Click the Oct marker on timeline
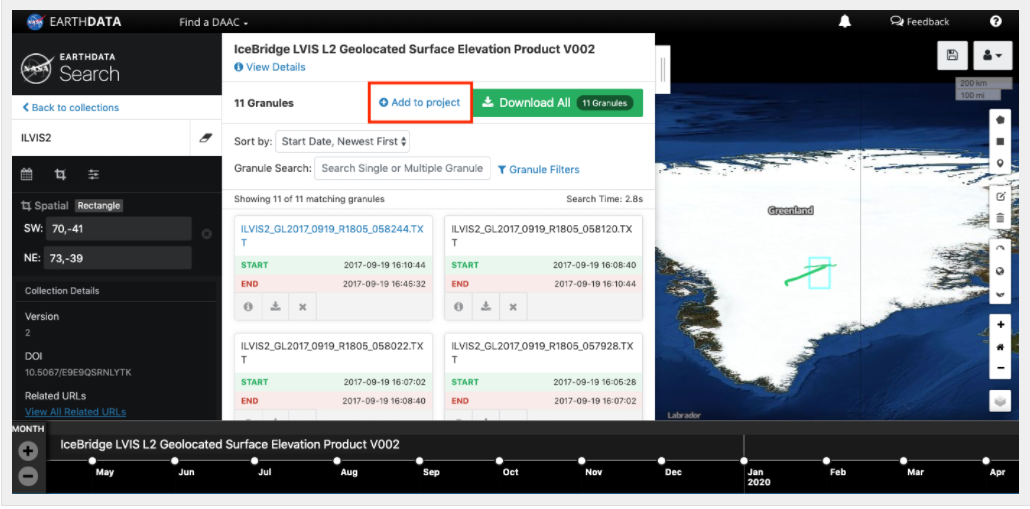 tap(500, 460)
